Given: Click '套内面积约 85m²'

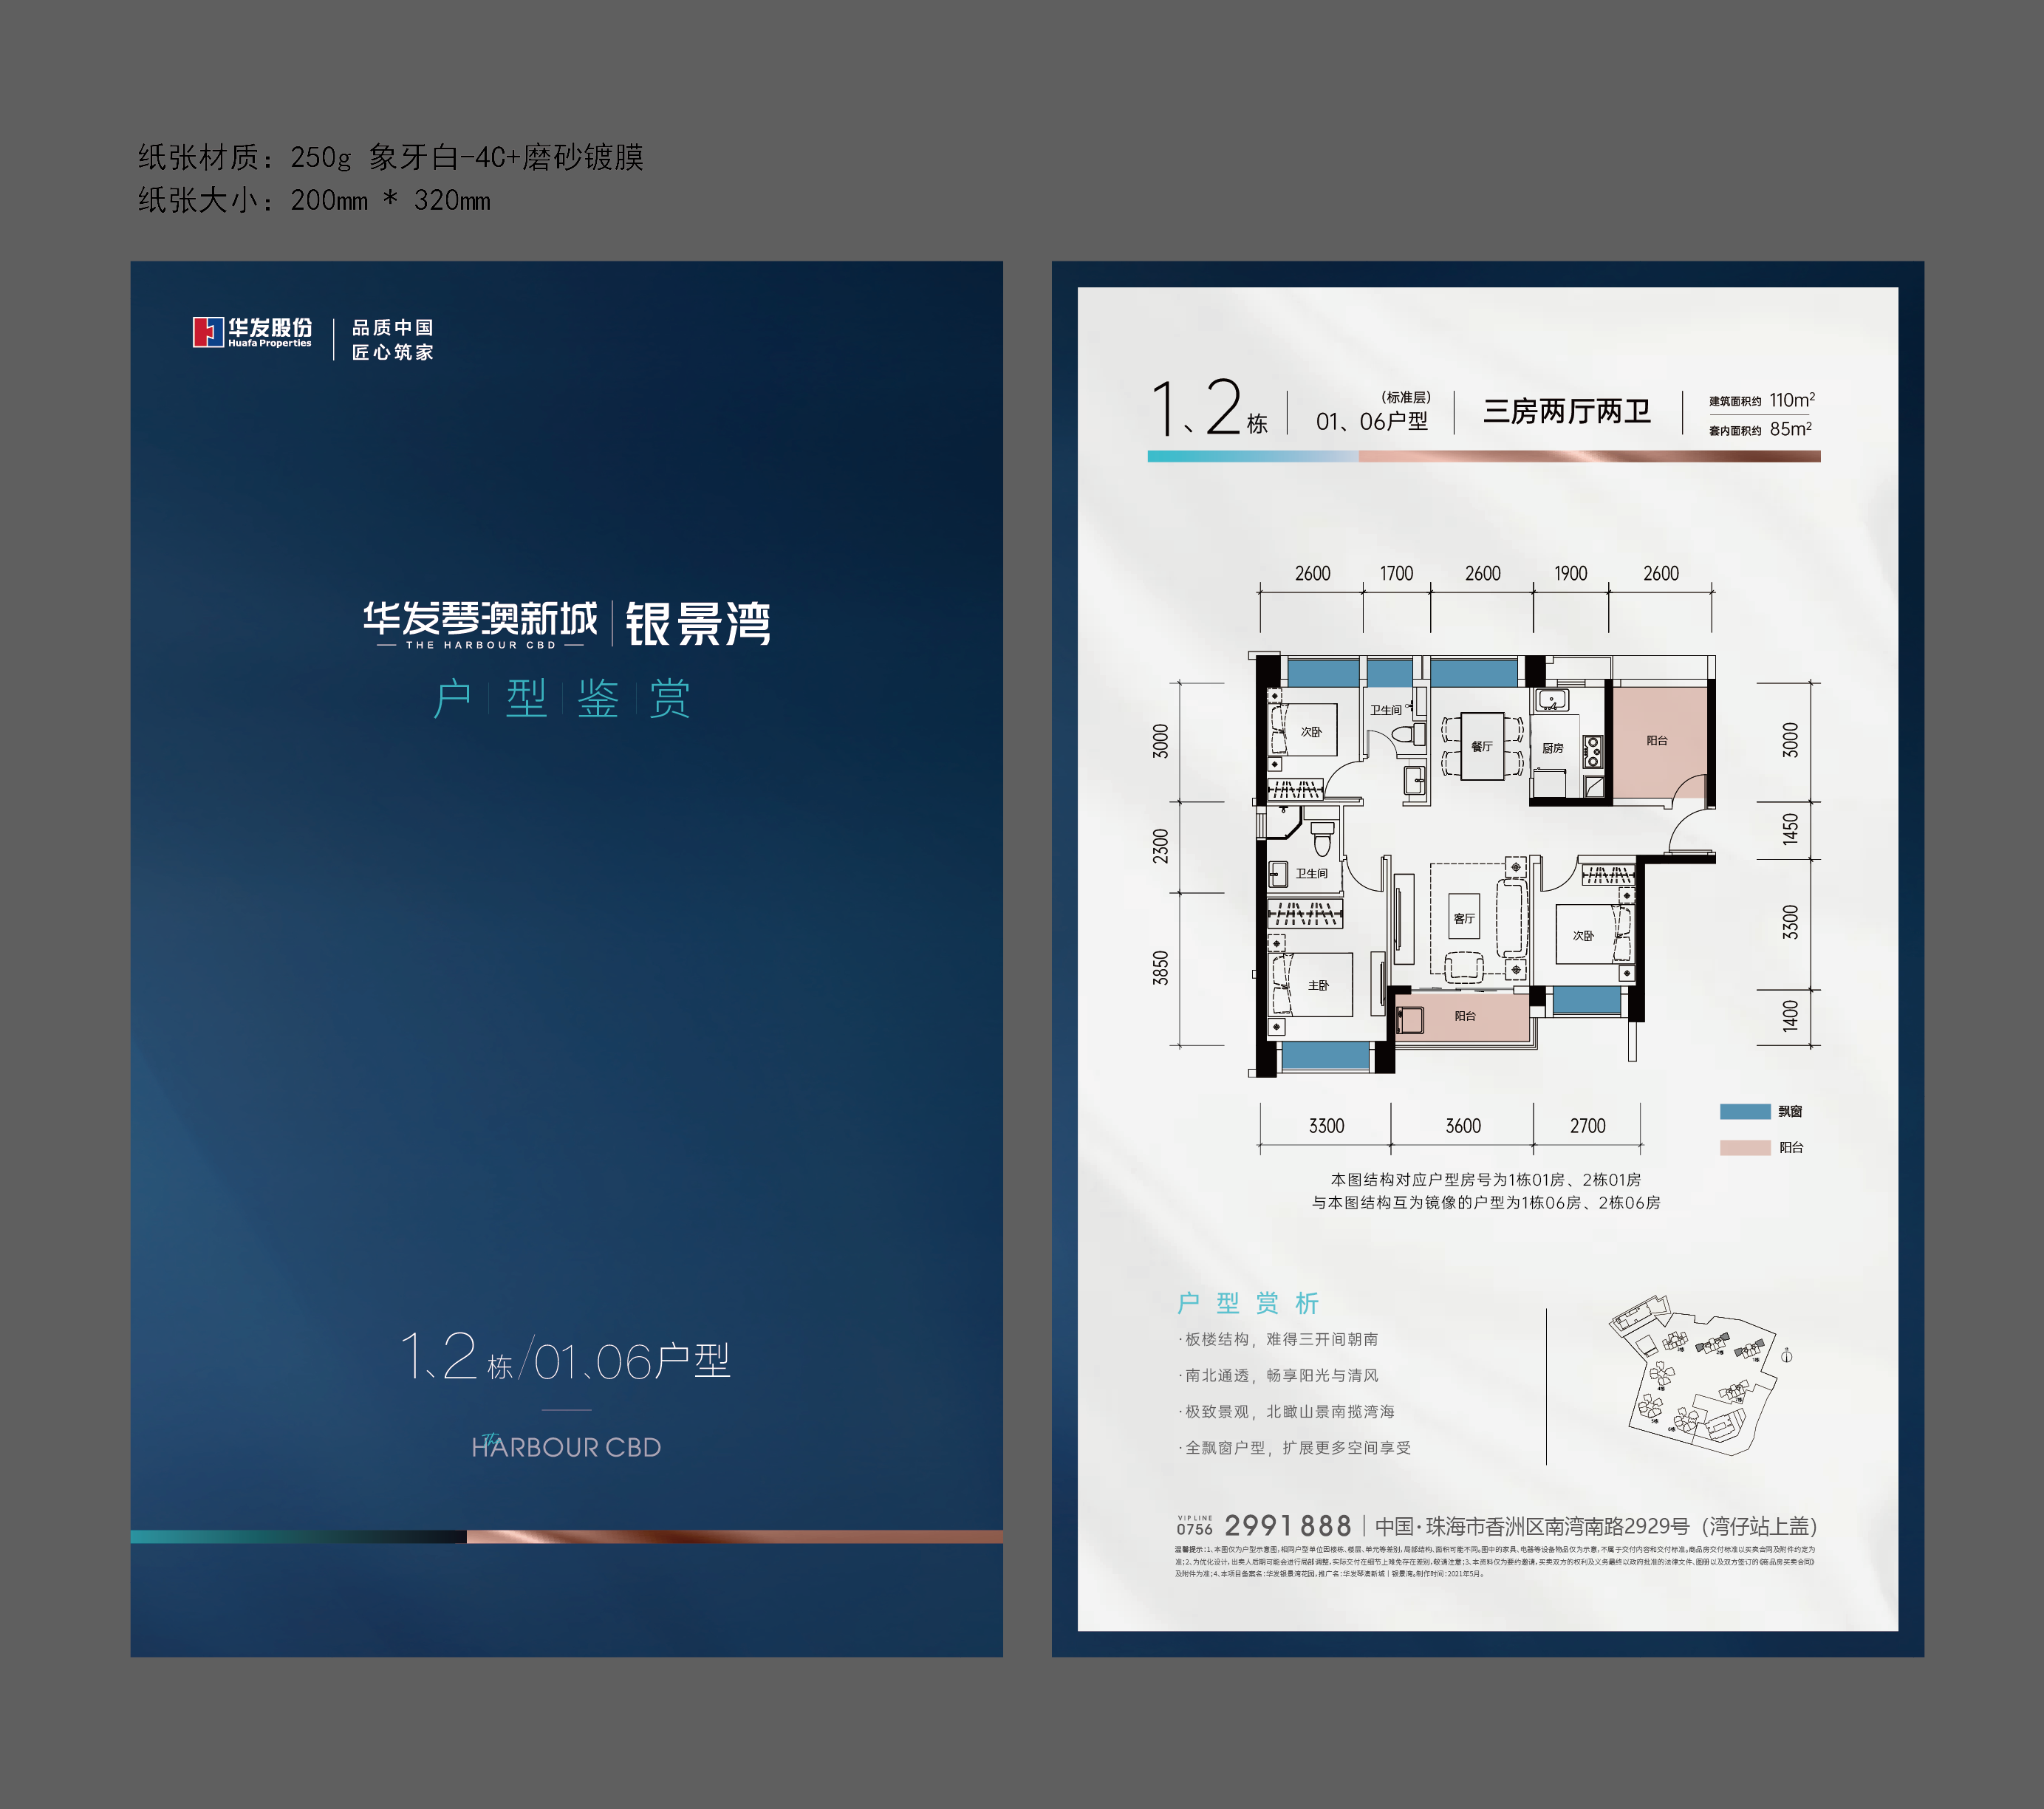Looking at the screenshot, I should (1760, 429).
